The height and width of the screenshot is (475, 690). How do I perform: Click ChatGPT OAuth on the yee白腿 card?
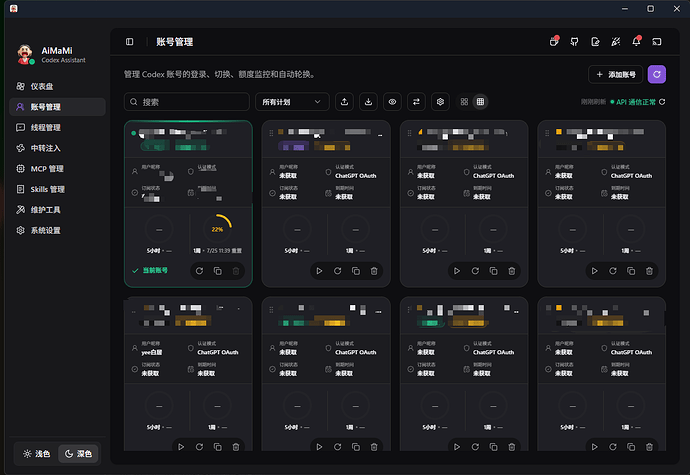coord(217,352)
